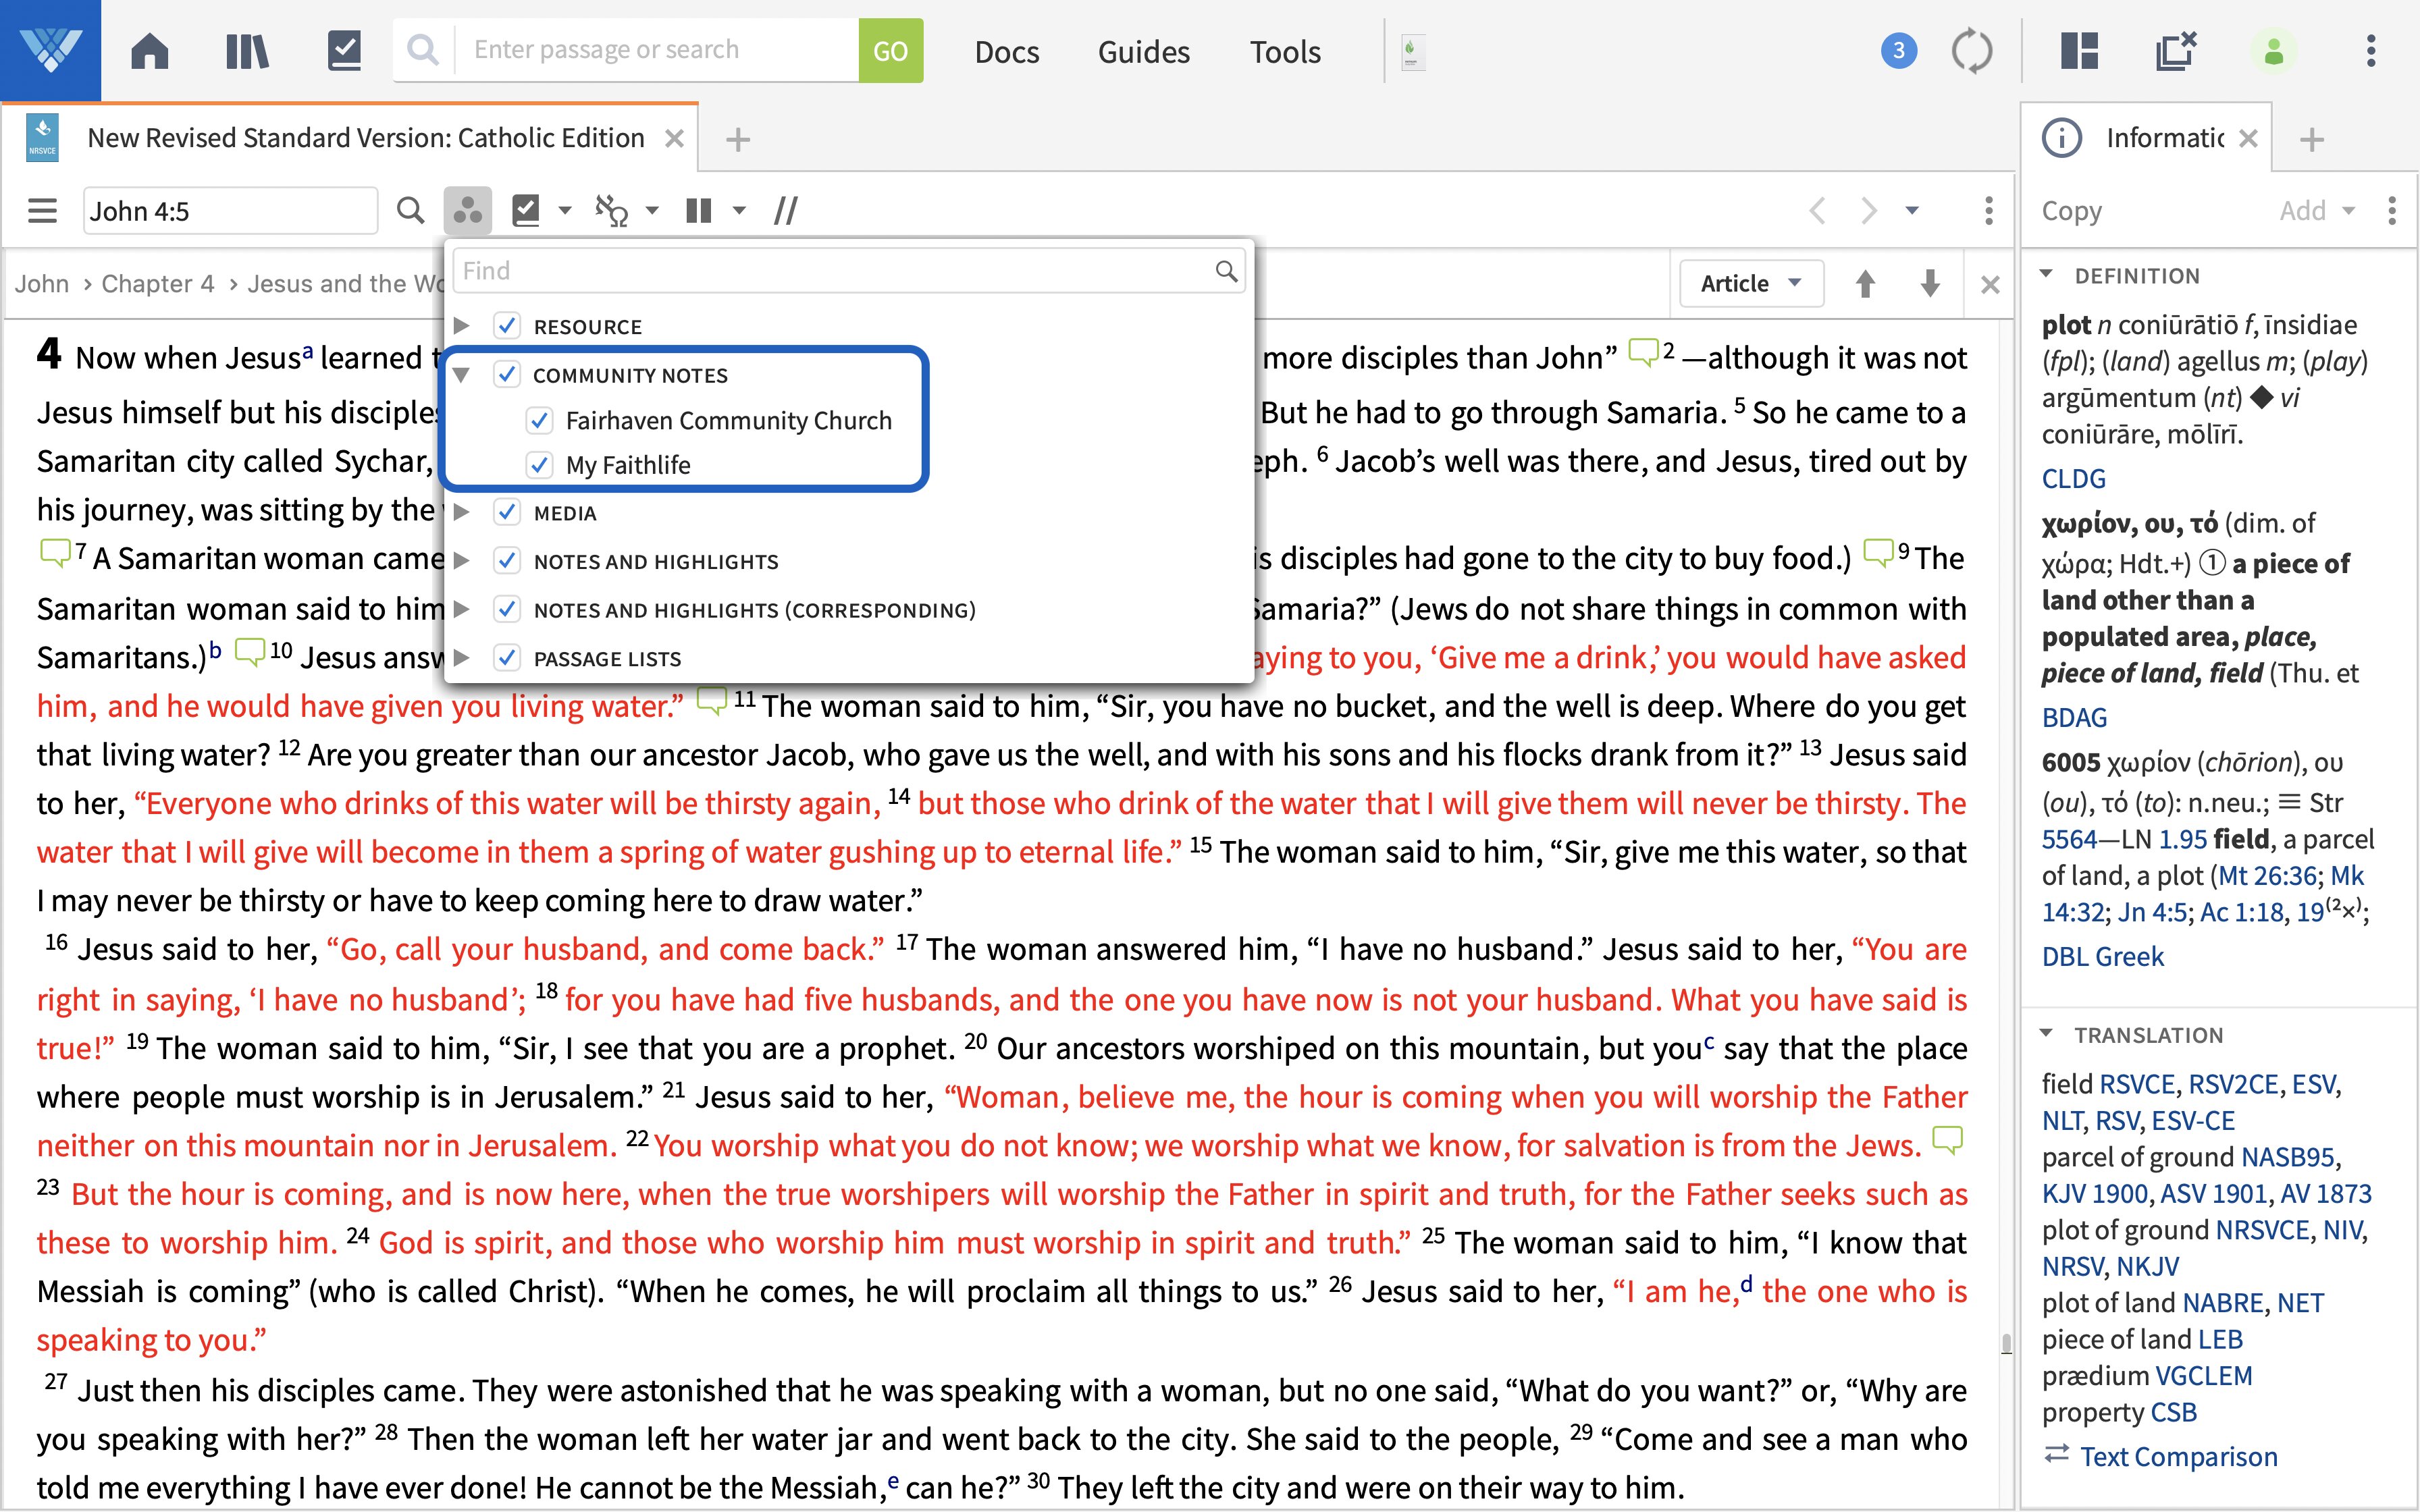Click the search magnifier in the command box
Viewport: 2420px width, 1512px height.
click(423, 50)
